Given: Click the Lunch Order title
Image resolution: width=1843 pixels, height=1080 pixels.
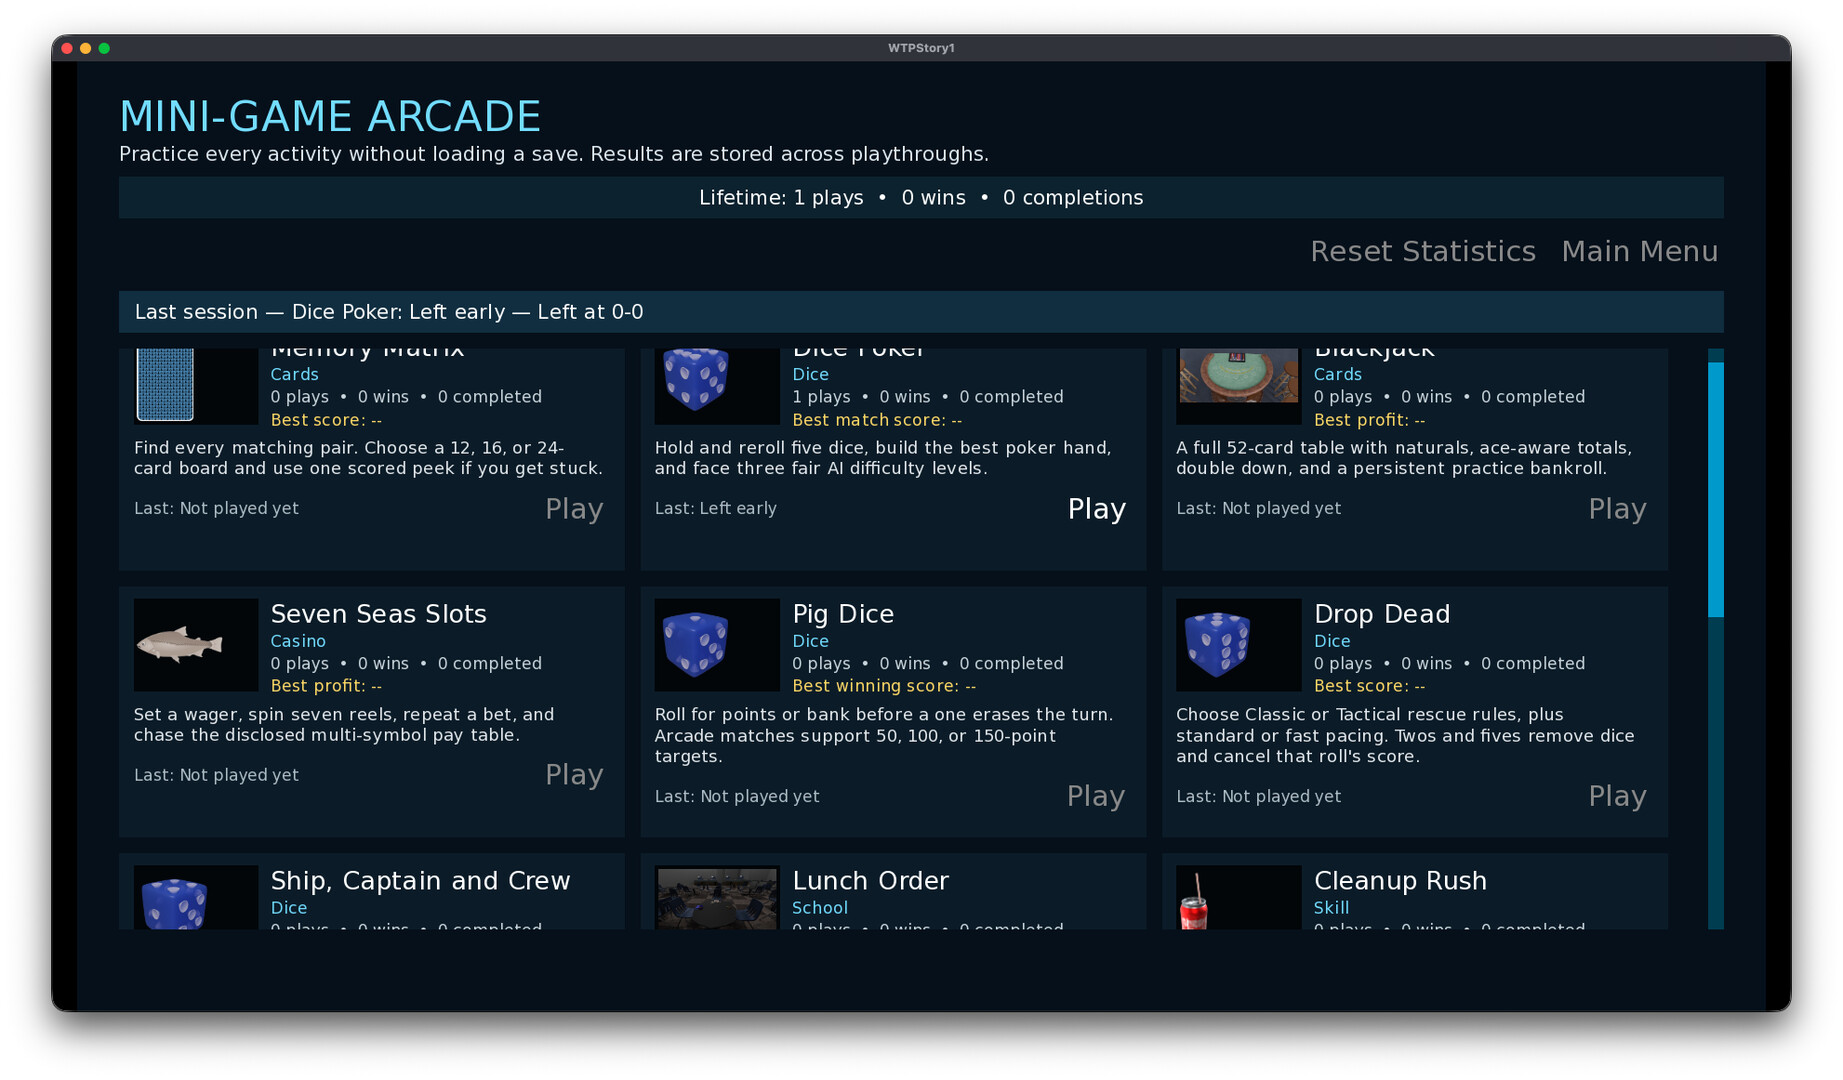Looking at the screenshot, I should coord(870,881).
